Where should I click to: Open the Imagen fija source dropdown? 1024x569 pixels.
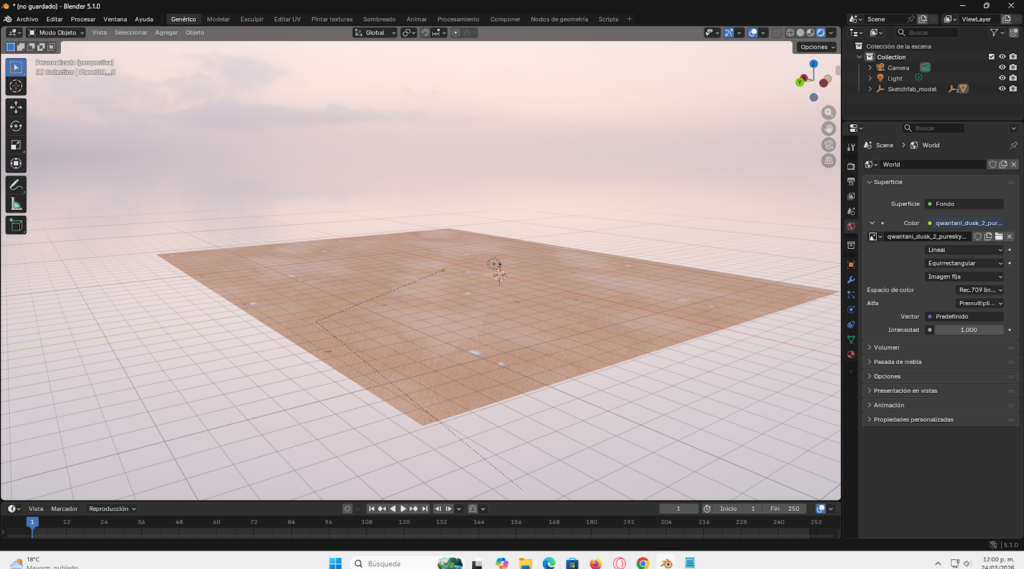[x=964, y=276]
